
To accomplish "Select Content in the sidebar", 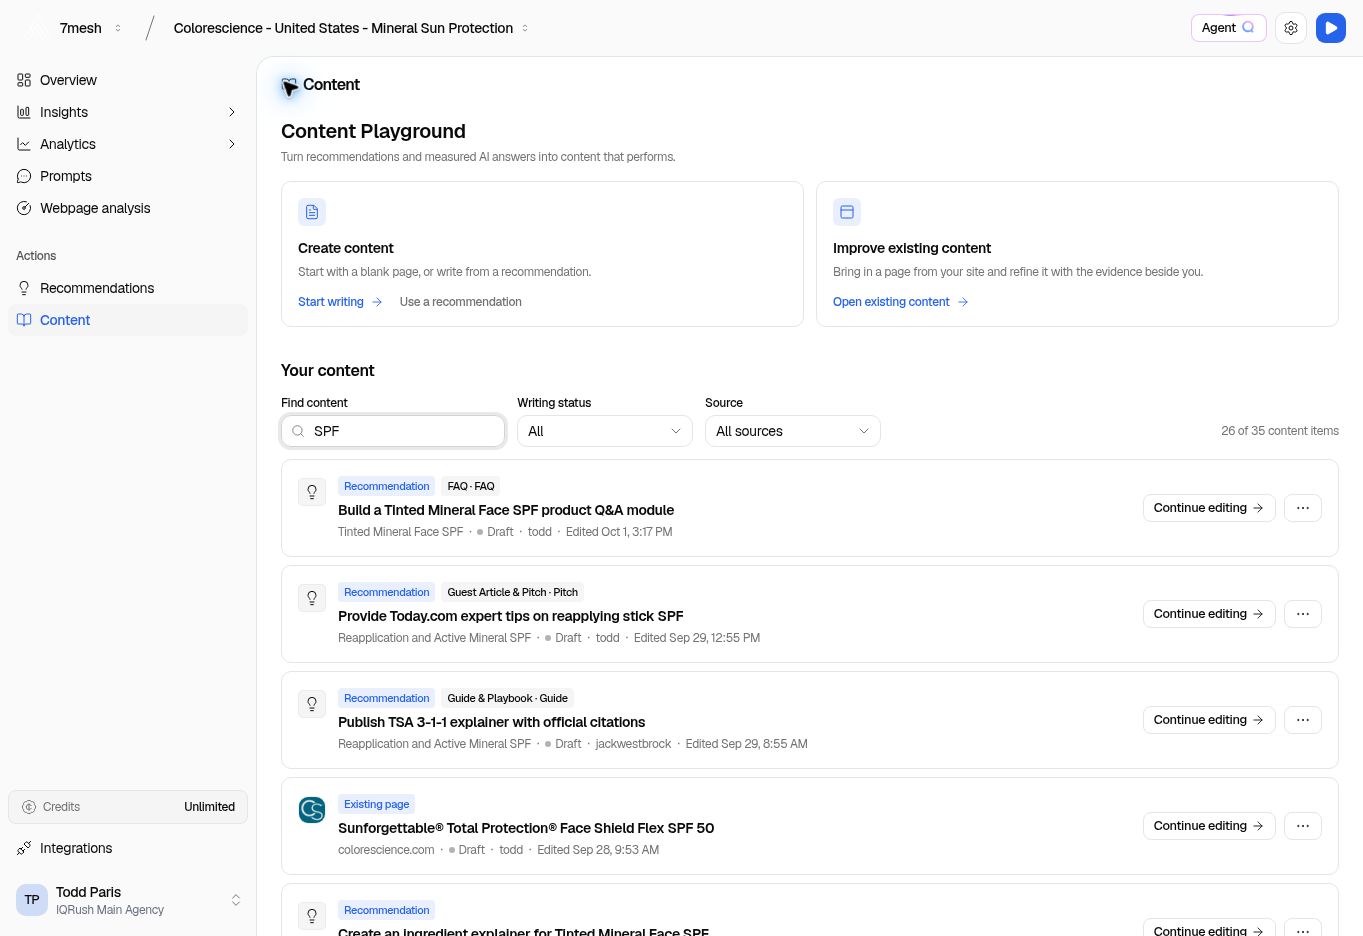I will point(128,320).
